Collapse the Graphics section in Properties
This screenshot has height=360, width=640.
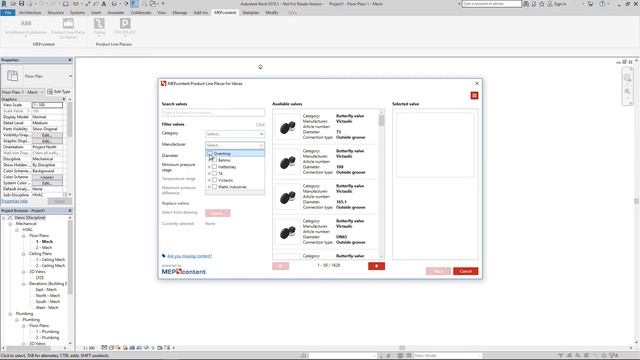[x=64, y=99]
